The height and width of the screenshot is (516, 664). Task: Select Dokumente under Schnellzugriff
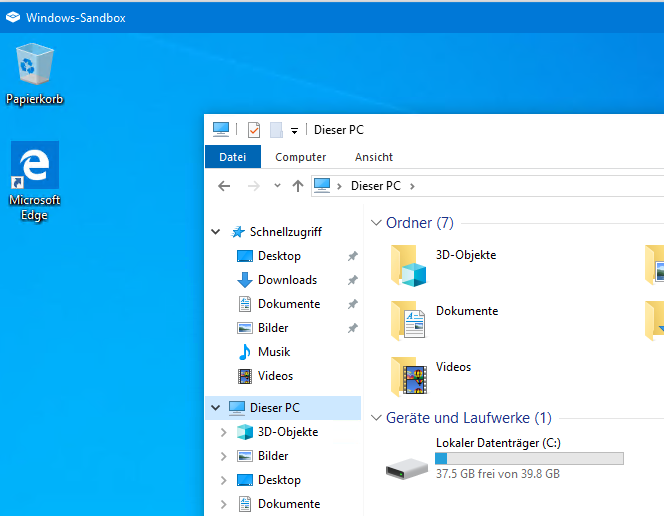point(289,304)
